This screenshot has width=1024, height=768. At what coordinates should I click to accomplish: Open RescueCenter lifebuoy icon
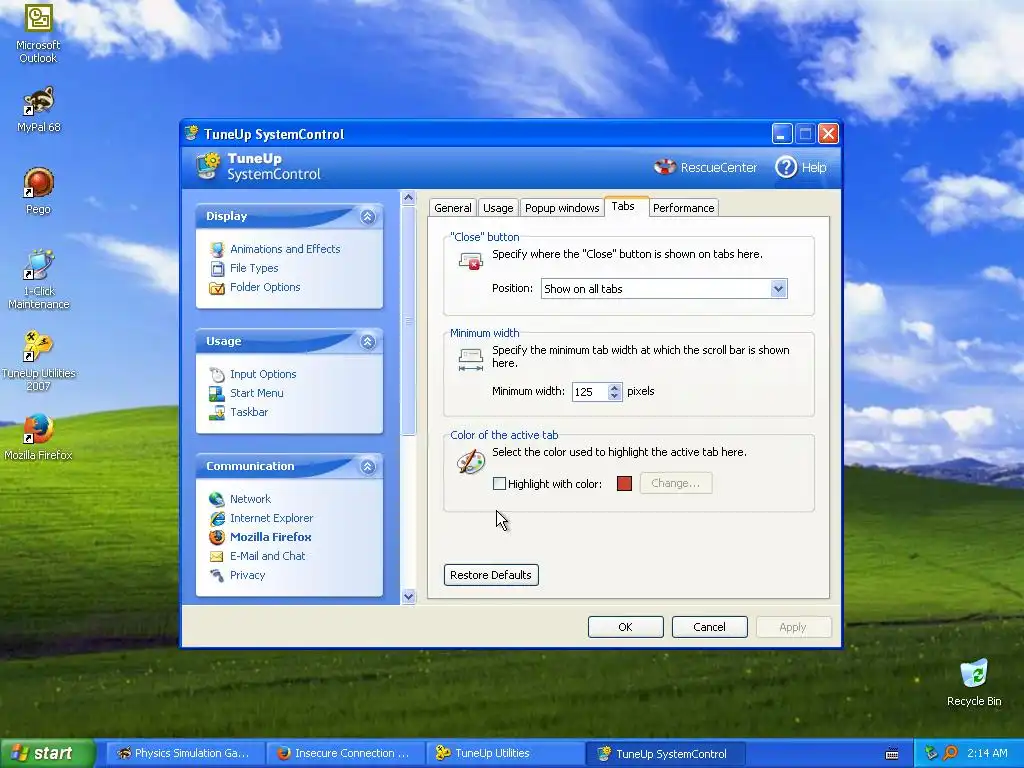[x=665, y=167]
